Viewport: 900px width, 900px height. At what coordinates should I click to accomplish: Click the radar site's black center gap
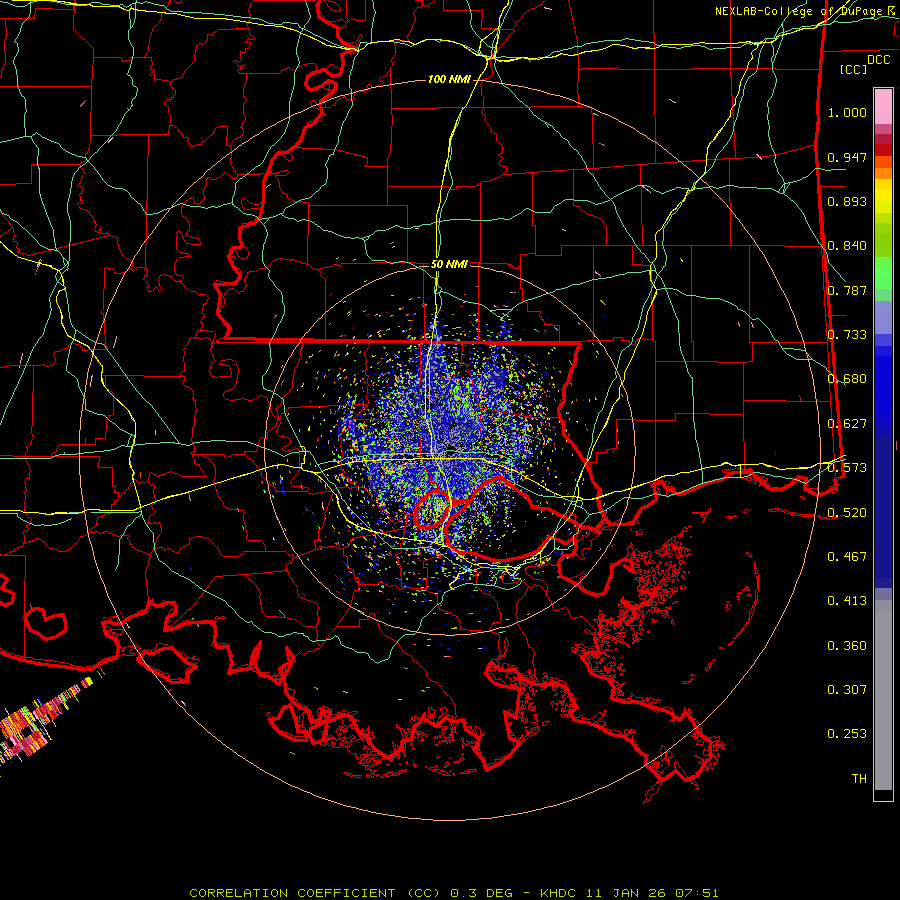[x=451, y=448]
